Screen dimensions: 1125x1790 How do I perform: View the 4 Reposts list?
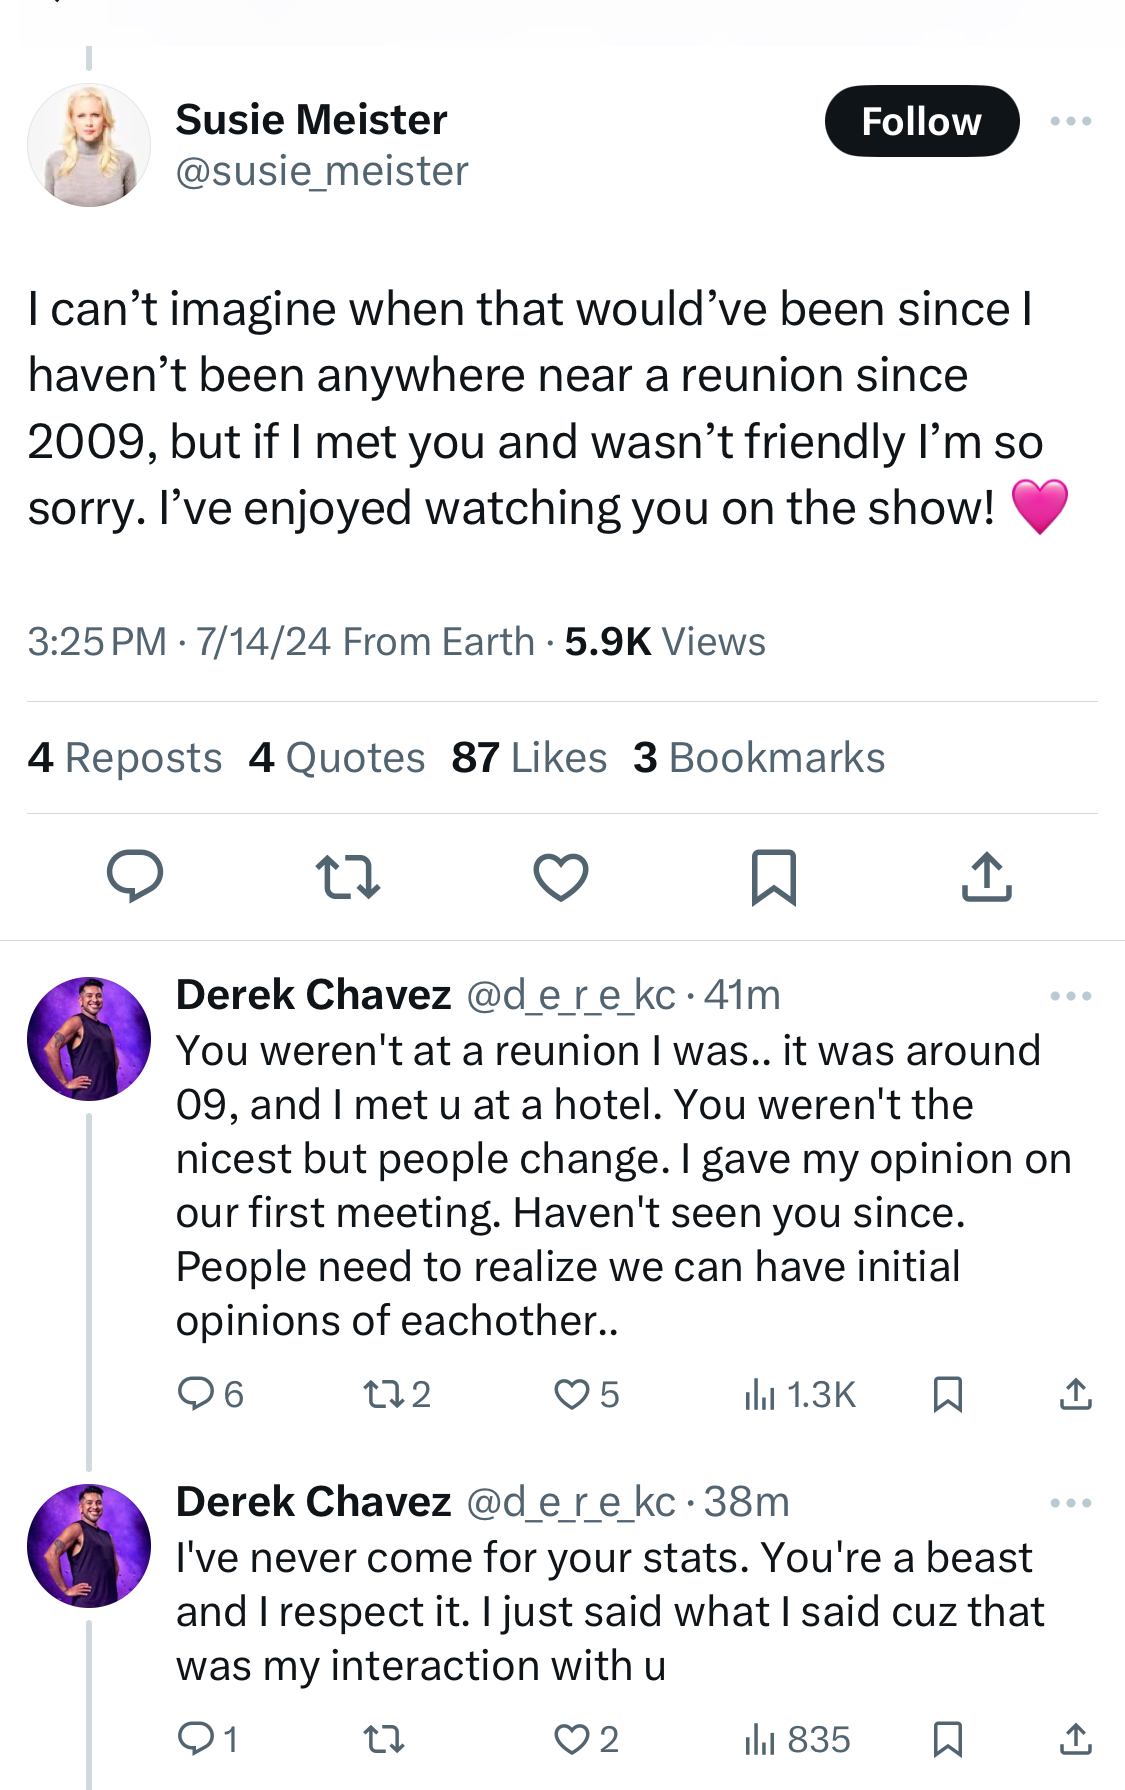tap(125, 758)
